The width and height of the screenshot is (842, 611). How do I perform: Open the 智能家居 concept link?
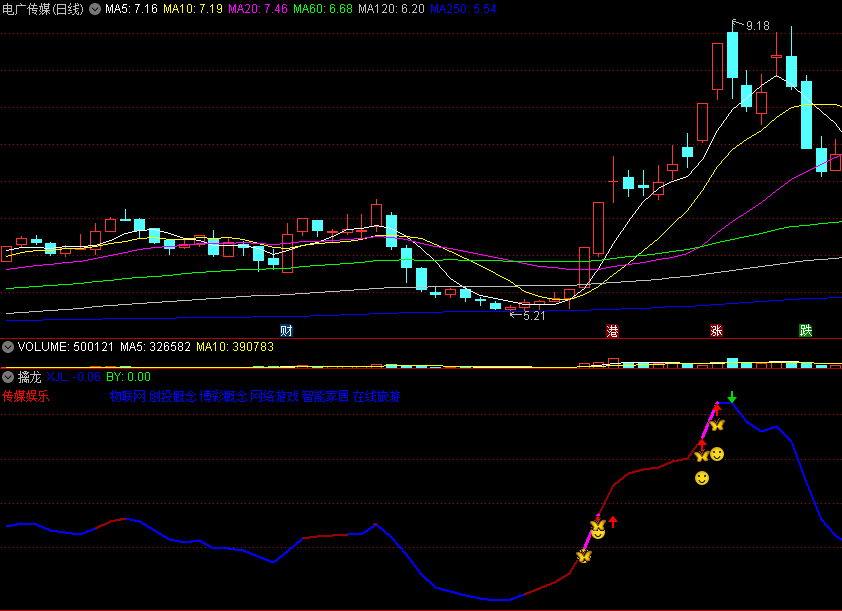(325, 396)
